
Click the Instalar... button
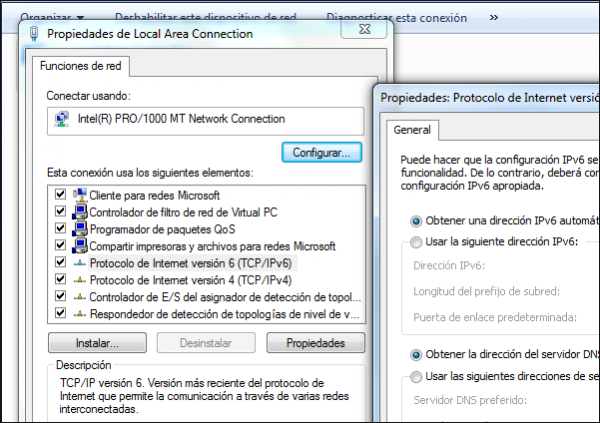pos(97,343)
